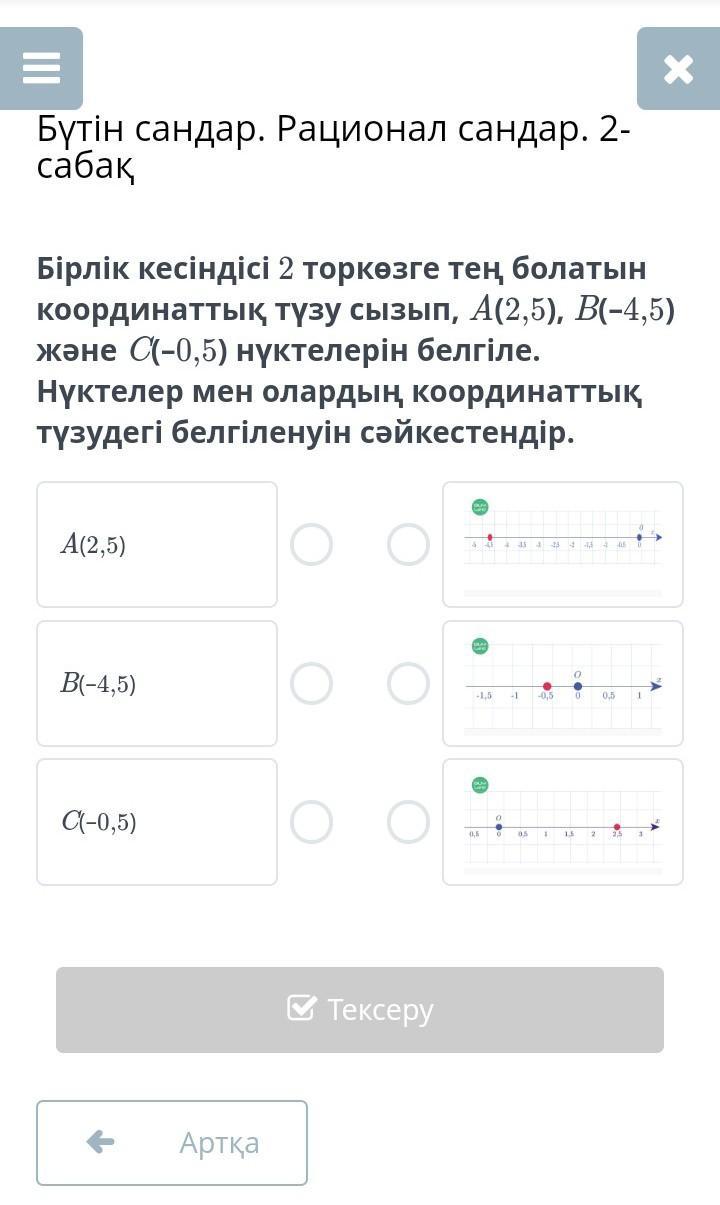Click the C(−0,5) answer card
The height and width of the screenshot is (1205, 720).
tap(157, 822)
